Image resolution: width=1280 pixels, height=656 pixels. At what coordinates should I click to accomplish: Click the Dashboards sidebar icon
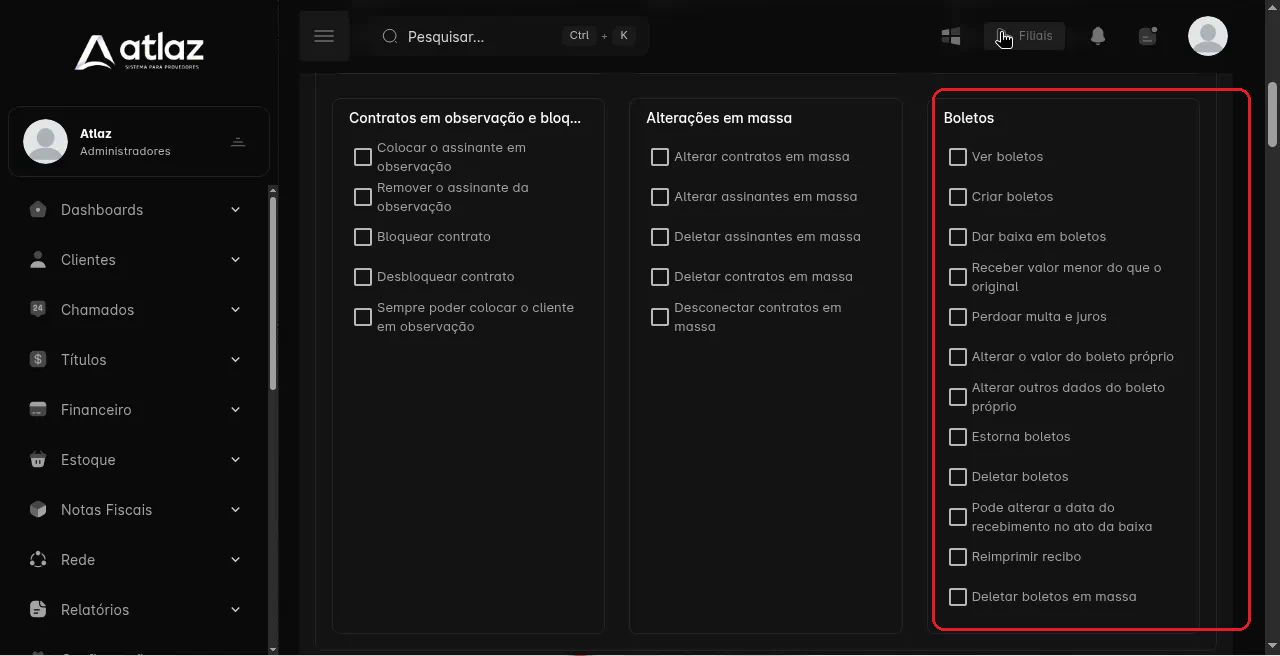tap(38, 209)
